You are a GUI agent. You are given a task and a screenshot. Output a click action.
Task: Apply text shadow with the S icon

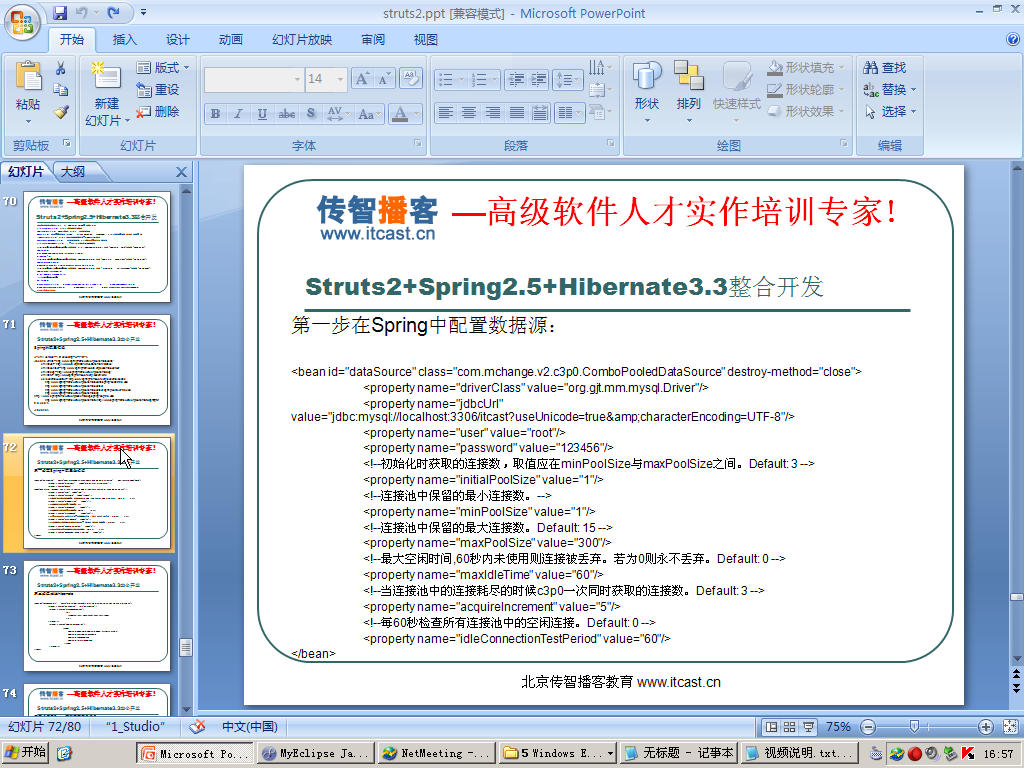point(311,114)
